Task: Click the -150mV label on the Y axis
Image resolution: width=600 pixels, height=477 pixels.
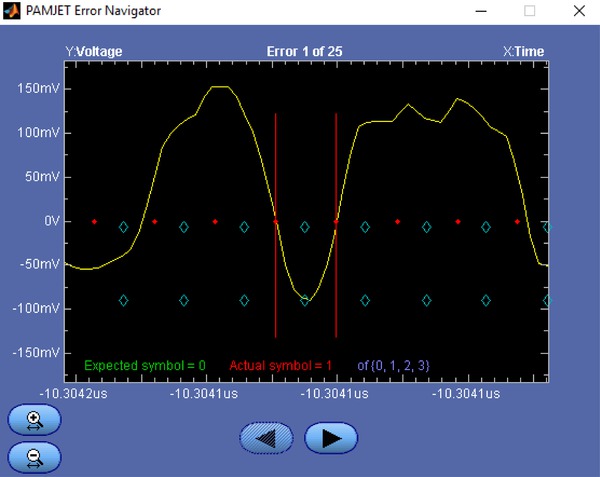Action: pos(37,353)
